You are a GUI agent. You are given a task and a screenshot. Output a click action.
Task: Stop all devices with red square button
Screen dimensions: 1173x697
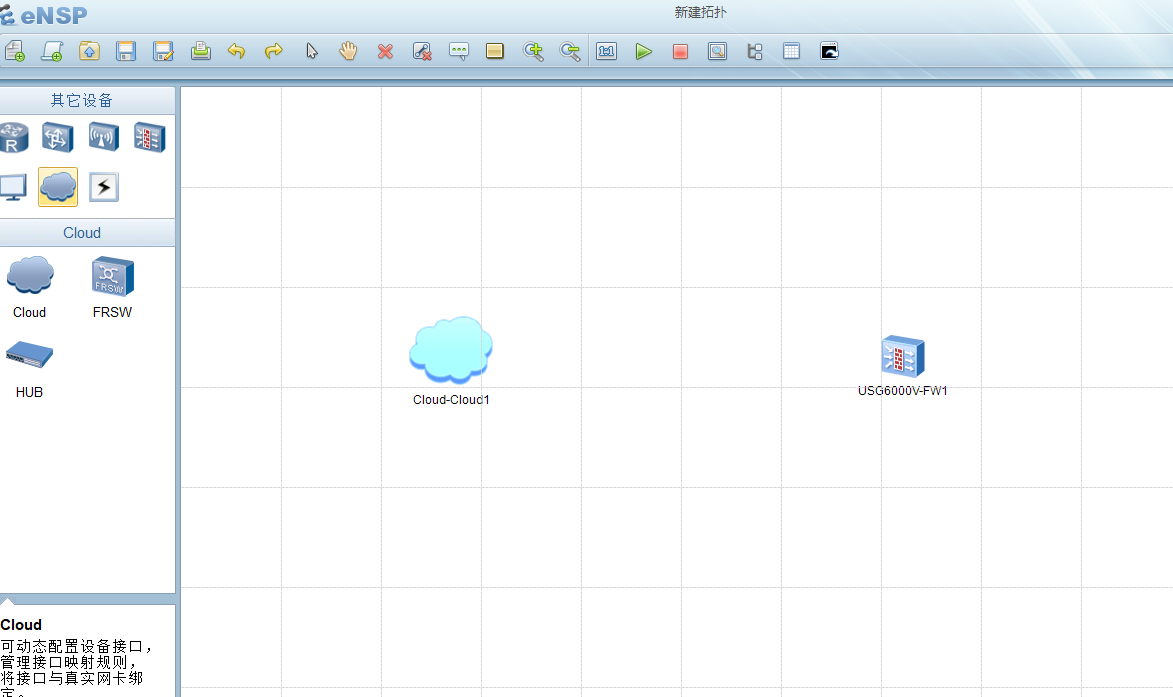[x=681, y=51]
